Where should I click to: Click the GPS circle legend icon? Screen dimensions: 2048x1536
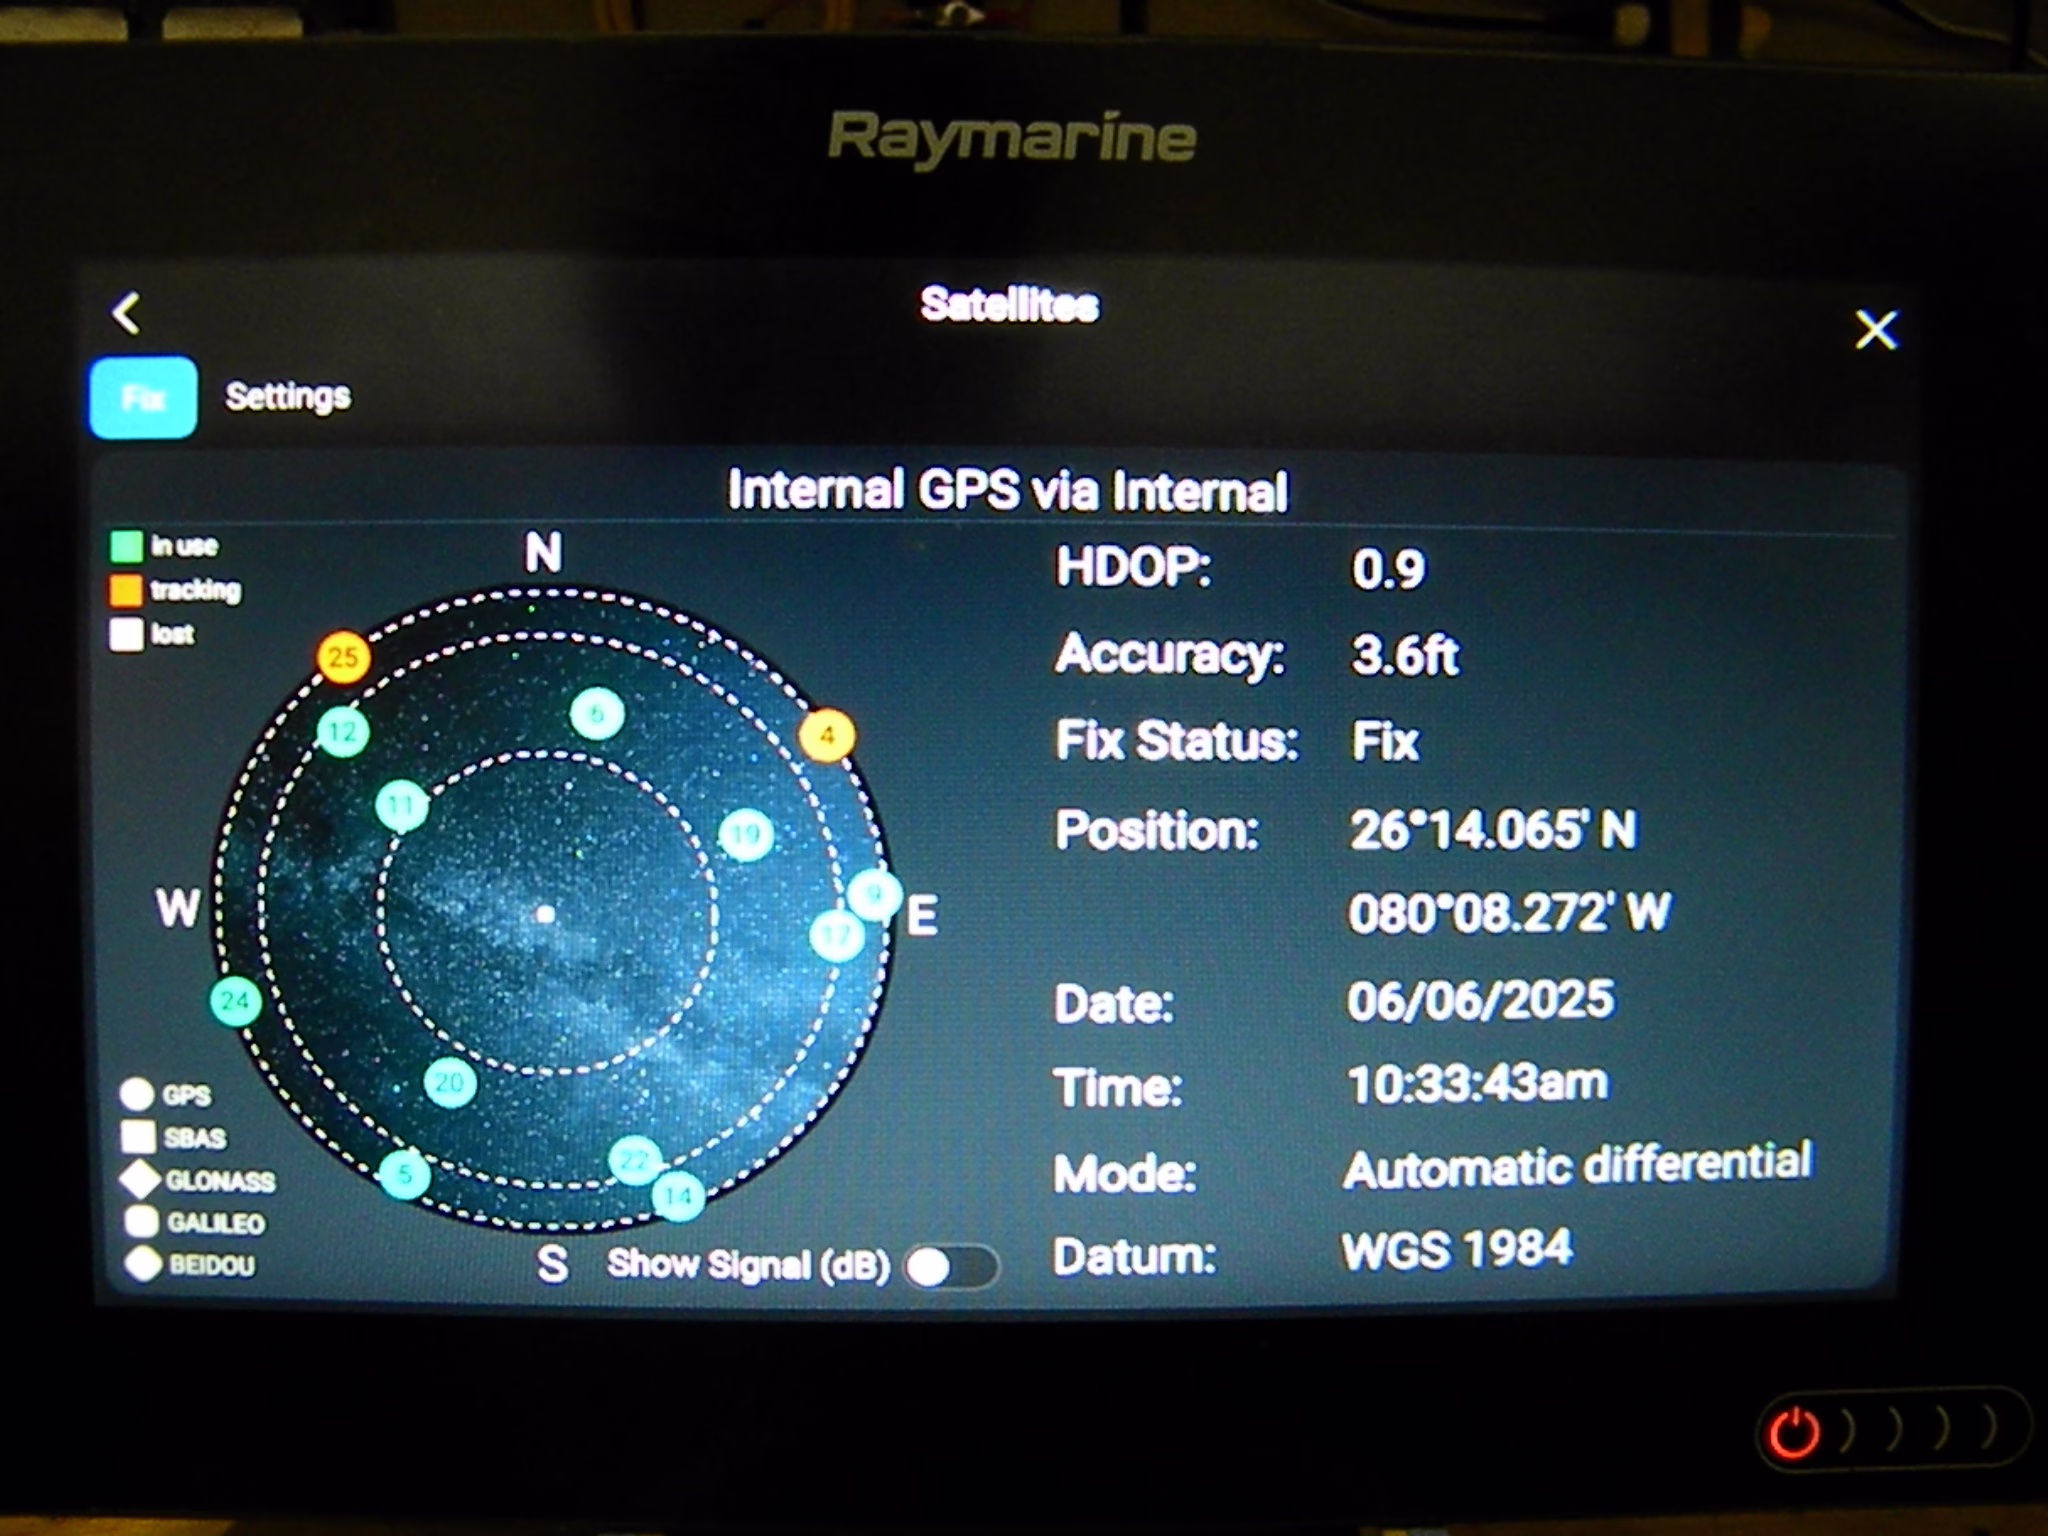coord(137,1094)
